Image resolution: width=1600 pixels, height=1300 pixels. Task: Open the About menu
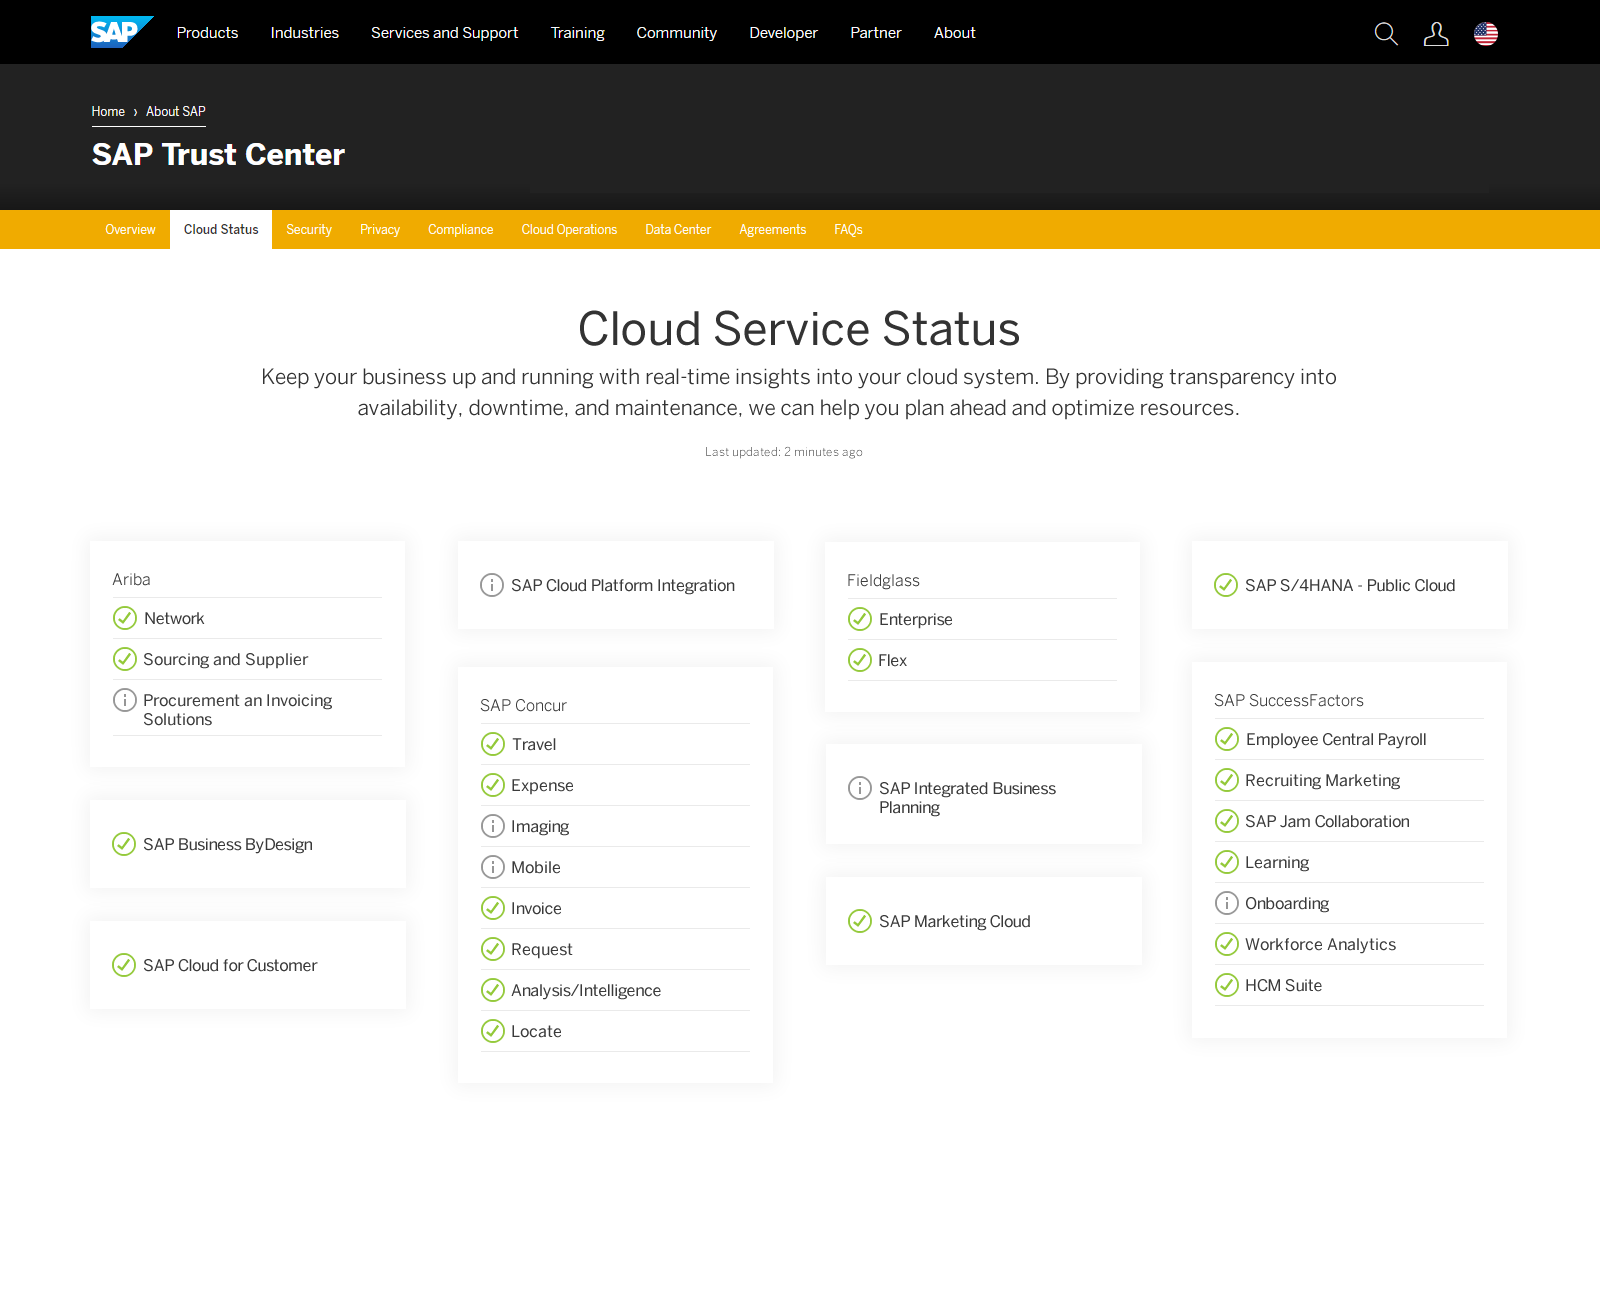[955, 33]
